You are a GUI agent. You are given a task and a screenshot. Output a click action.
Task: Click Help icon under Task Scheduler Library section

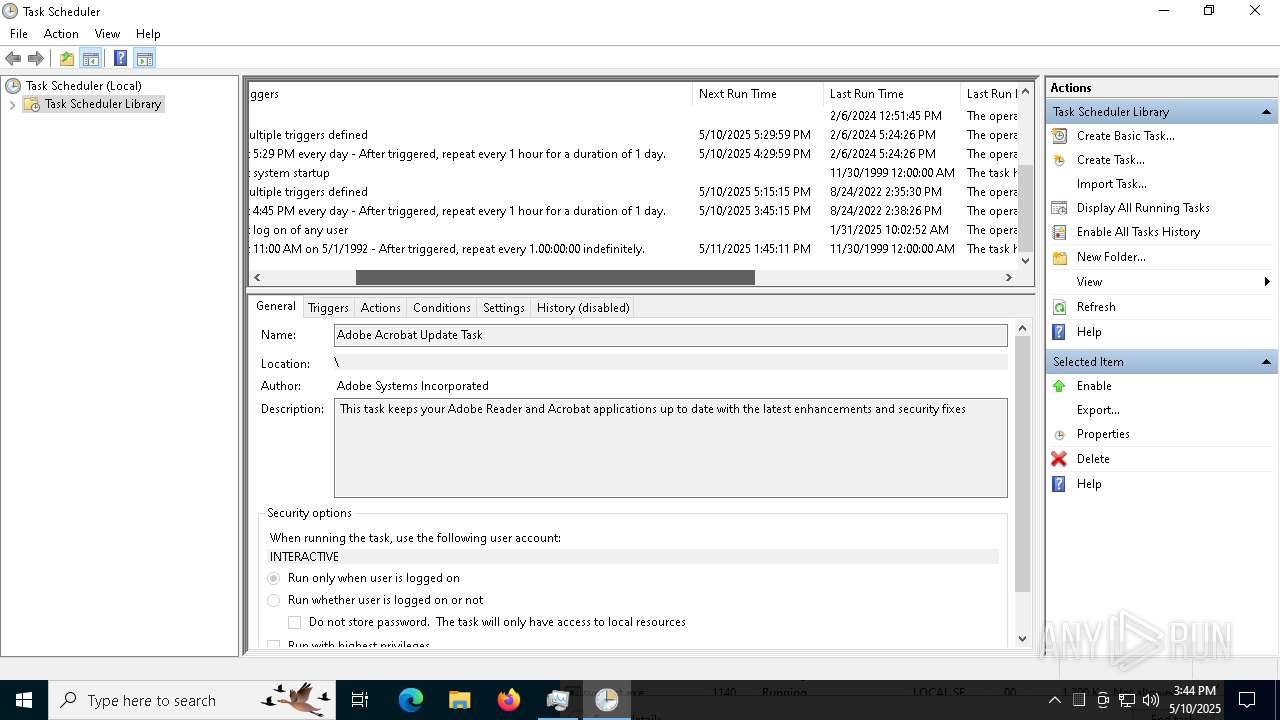[1059, 332]
